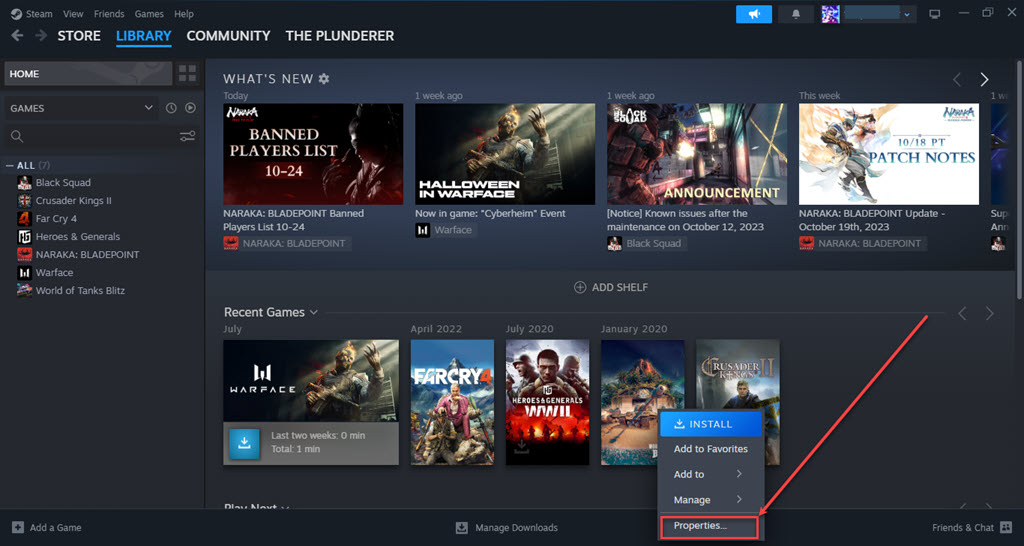Click the Manage Downloads icon
The image size is (1024, 546).
click(462, 528)
